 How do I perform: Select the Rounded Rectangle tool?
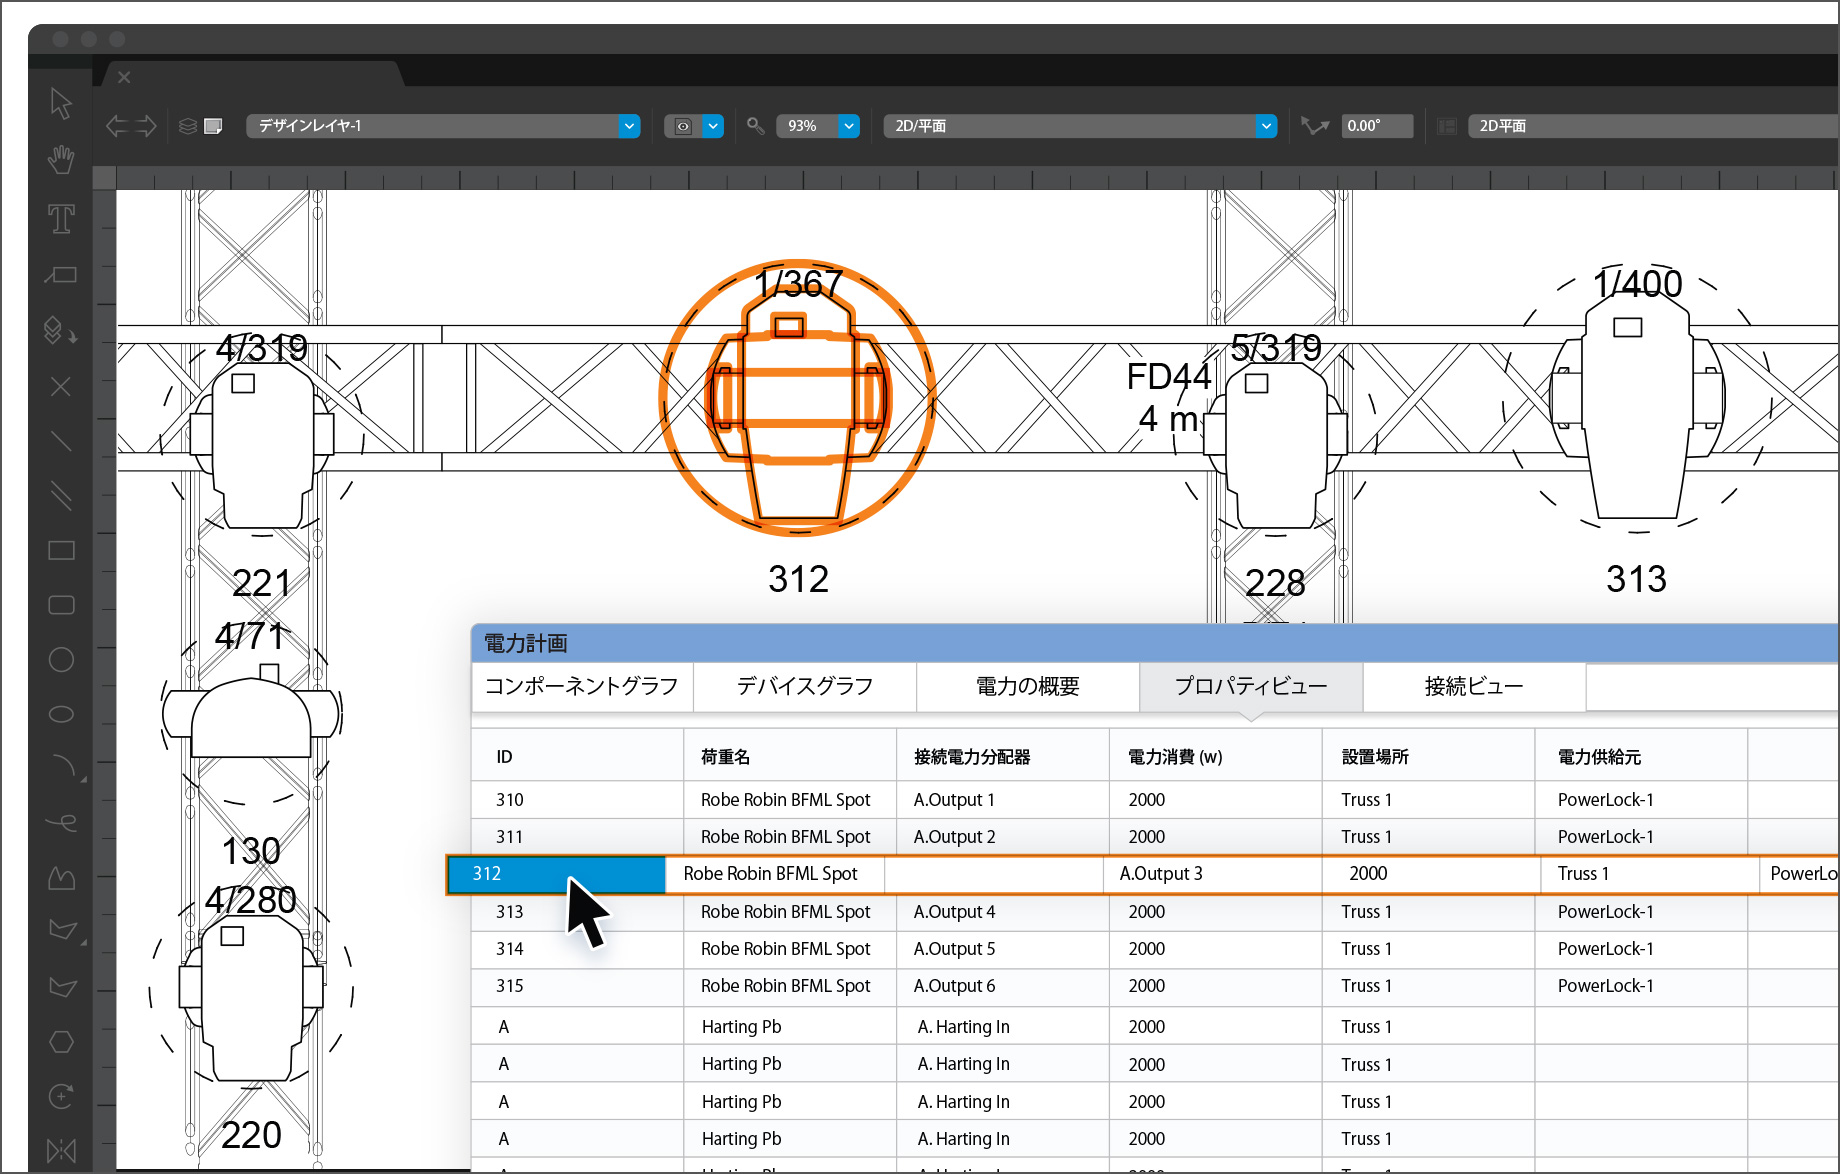(61, 605)
